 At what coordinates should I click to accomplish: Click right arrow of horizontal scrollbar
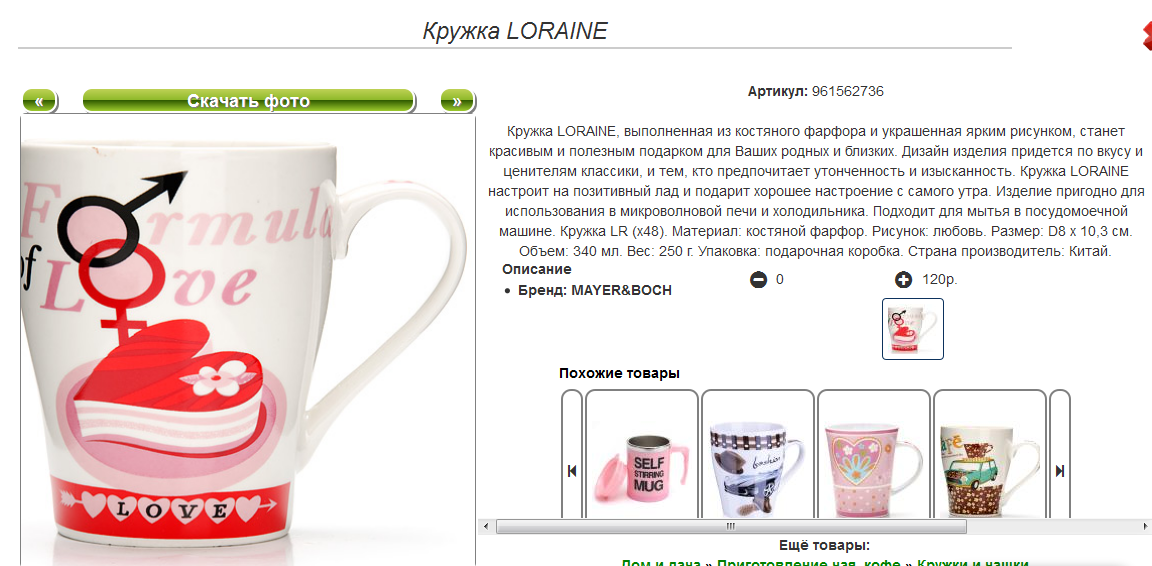point(1145,526)
